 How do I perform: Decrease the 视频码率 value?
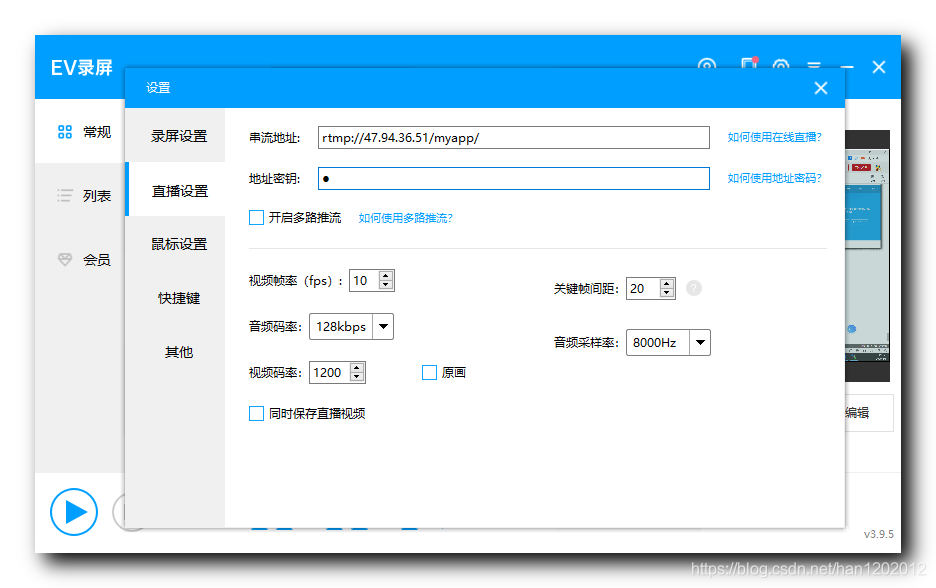(357, 377)
